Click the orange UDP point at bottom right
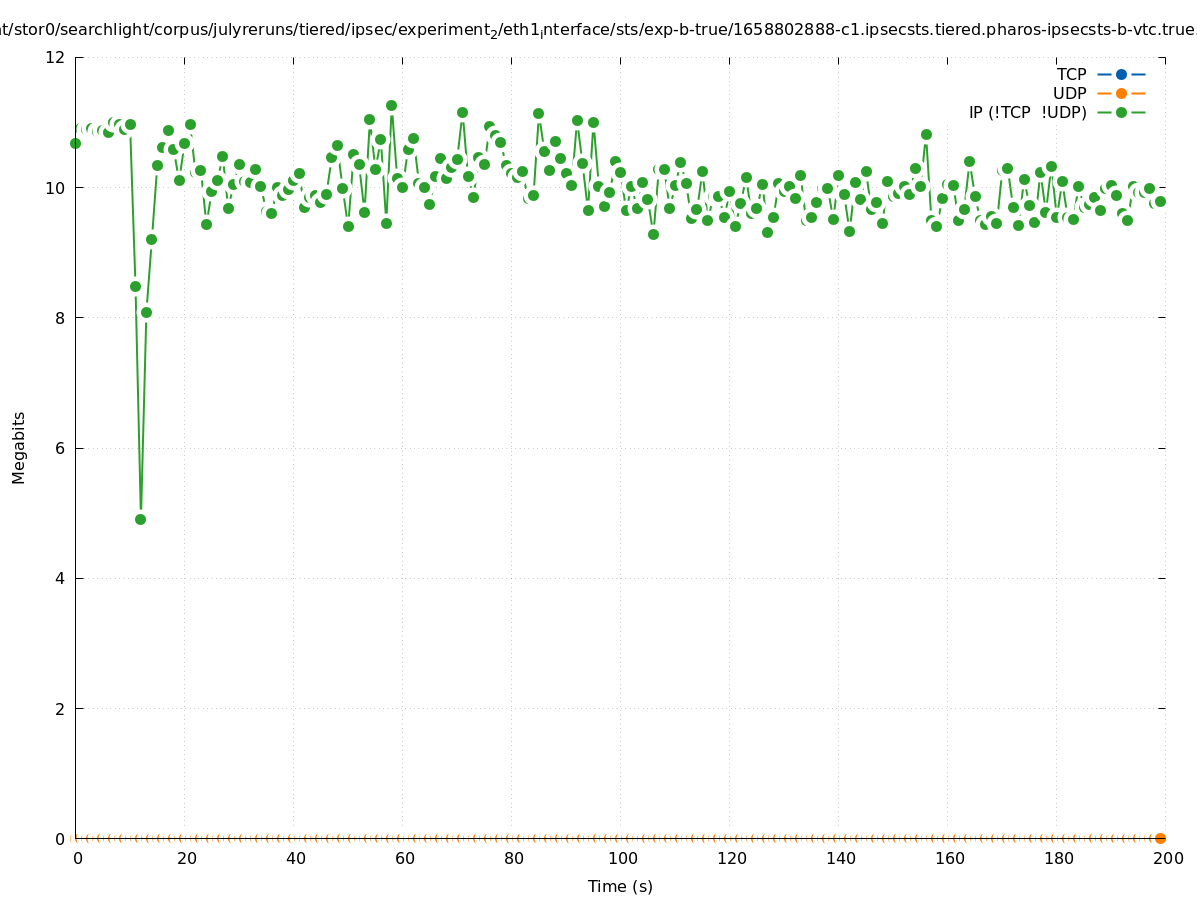 click(x=1160, y=838)
